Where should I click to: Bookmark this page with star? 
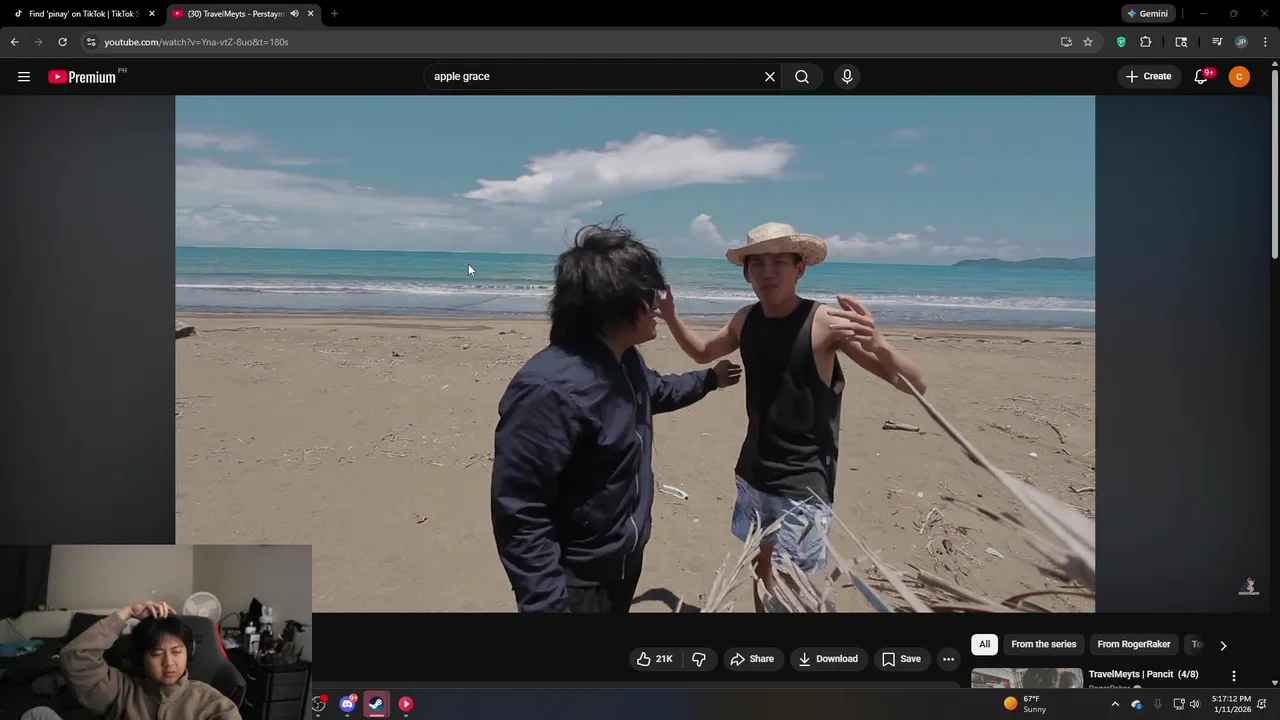1088,42
